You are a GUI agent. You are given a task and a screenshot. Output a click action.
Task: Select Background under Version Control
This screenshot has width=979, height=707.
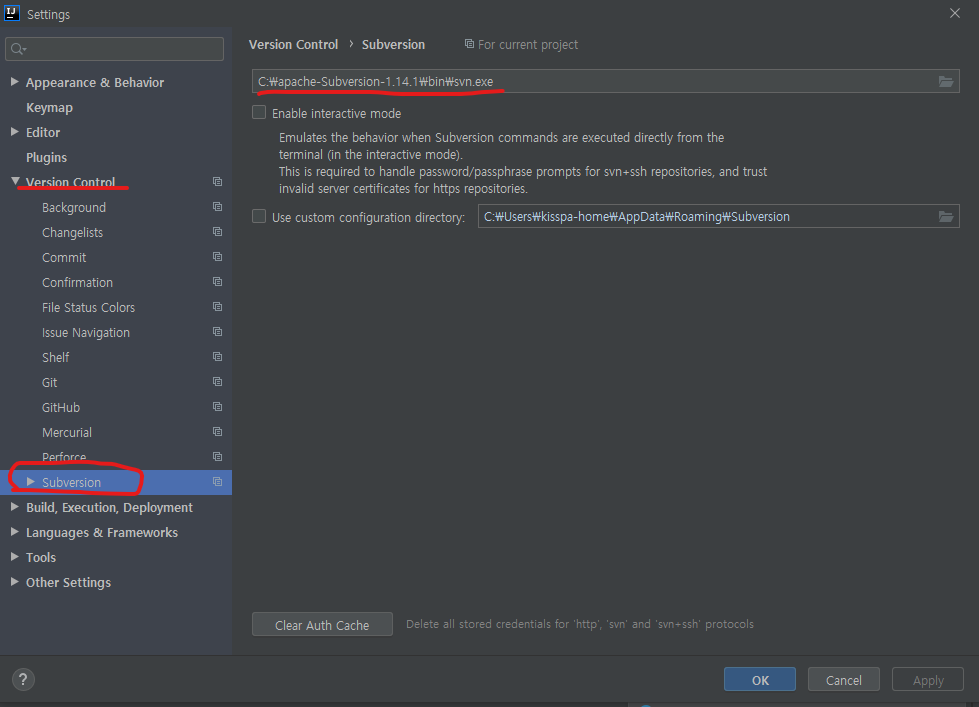74,207
